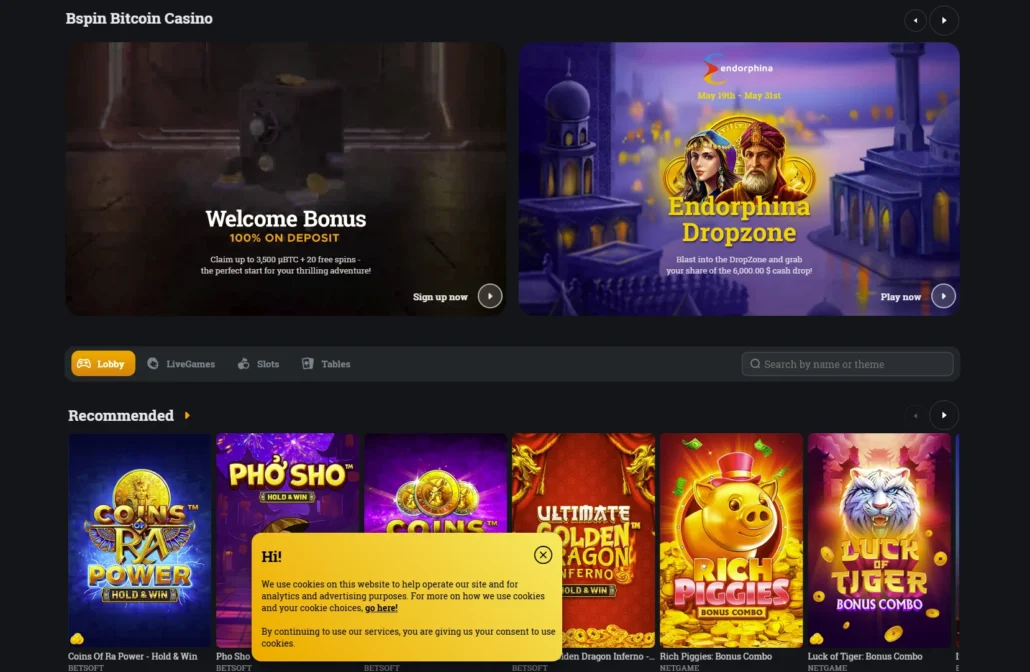Click the Sign up now text

pos(440,297)
